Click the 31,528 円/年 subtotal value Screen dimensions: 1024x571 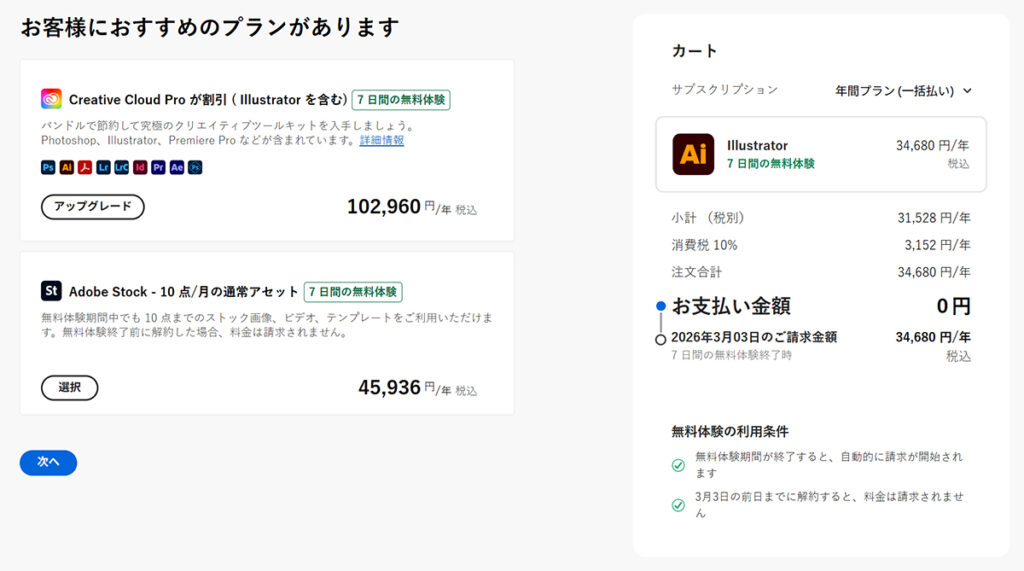[x=934, y=218]
